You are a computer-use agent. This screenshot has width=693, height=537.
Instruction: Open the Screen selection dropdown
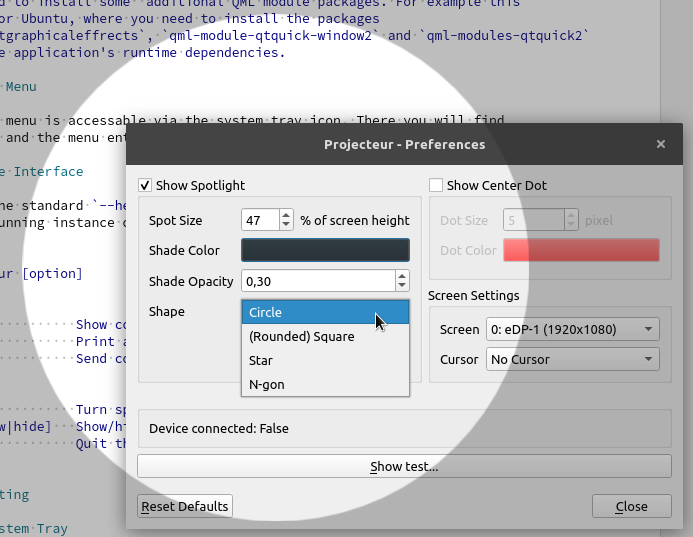(573, 329)
